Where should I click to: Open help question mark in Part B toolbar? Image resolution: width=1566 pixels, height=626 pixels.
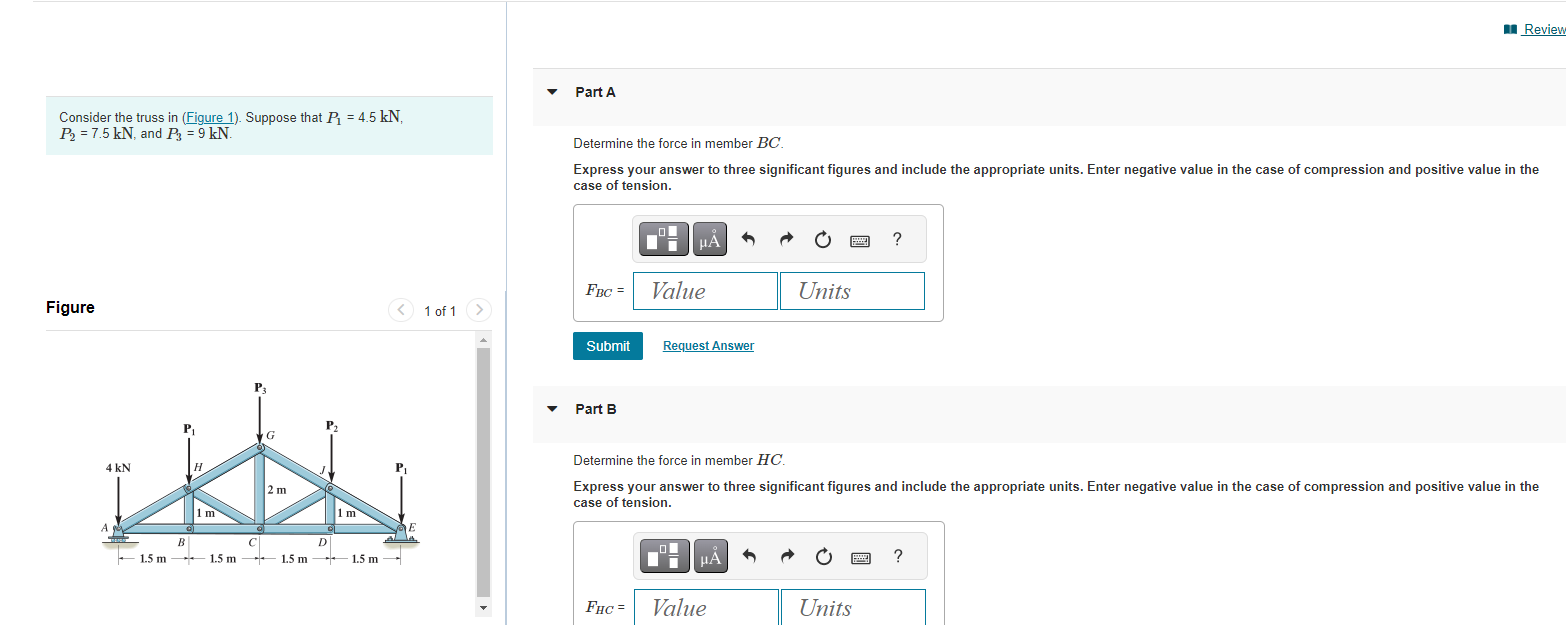pyautogui.click(x=897, y=556)
